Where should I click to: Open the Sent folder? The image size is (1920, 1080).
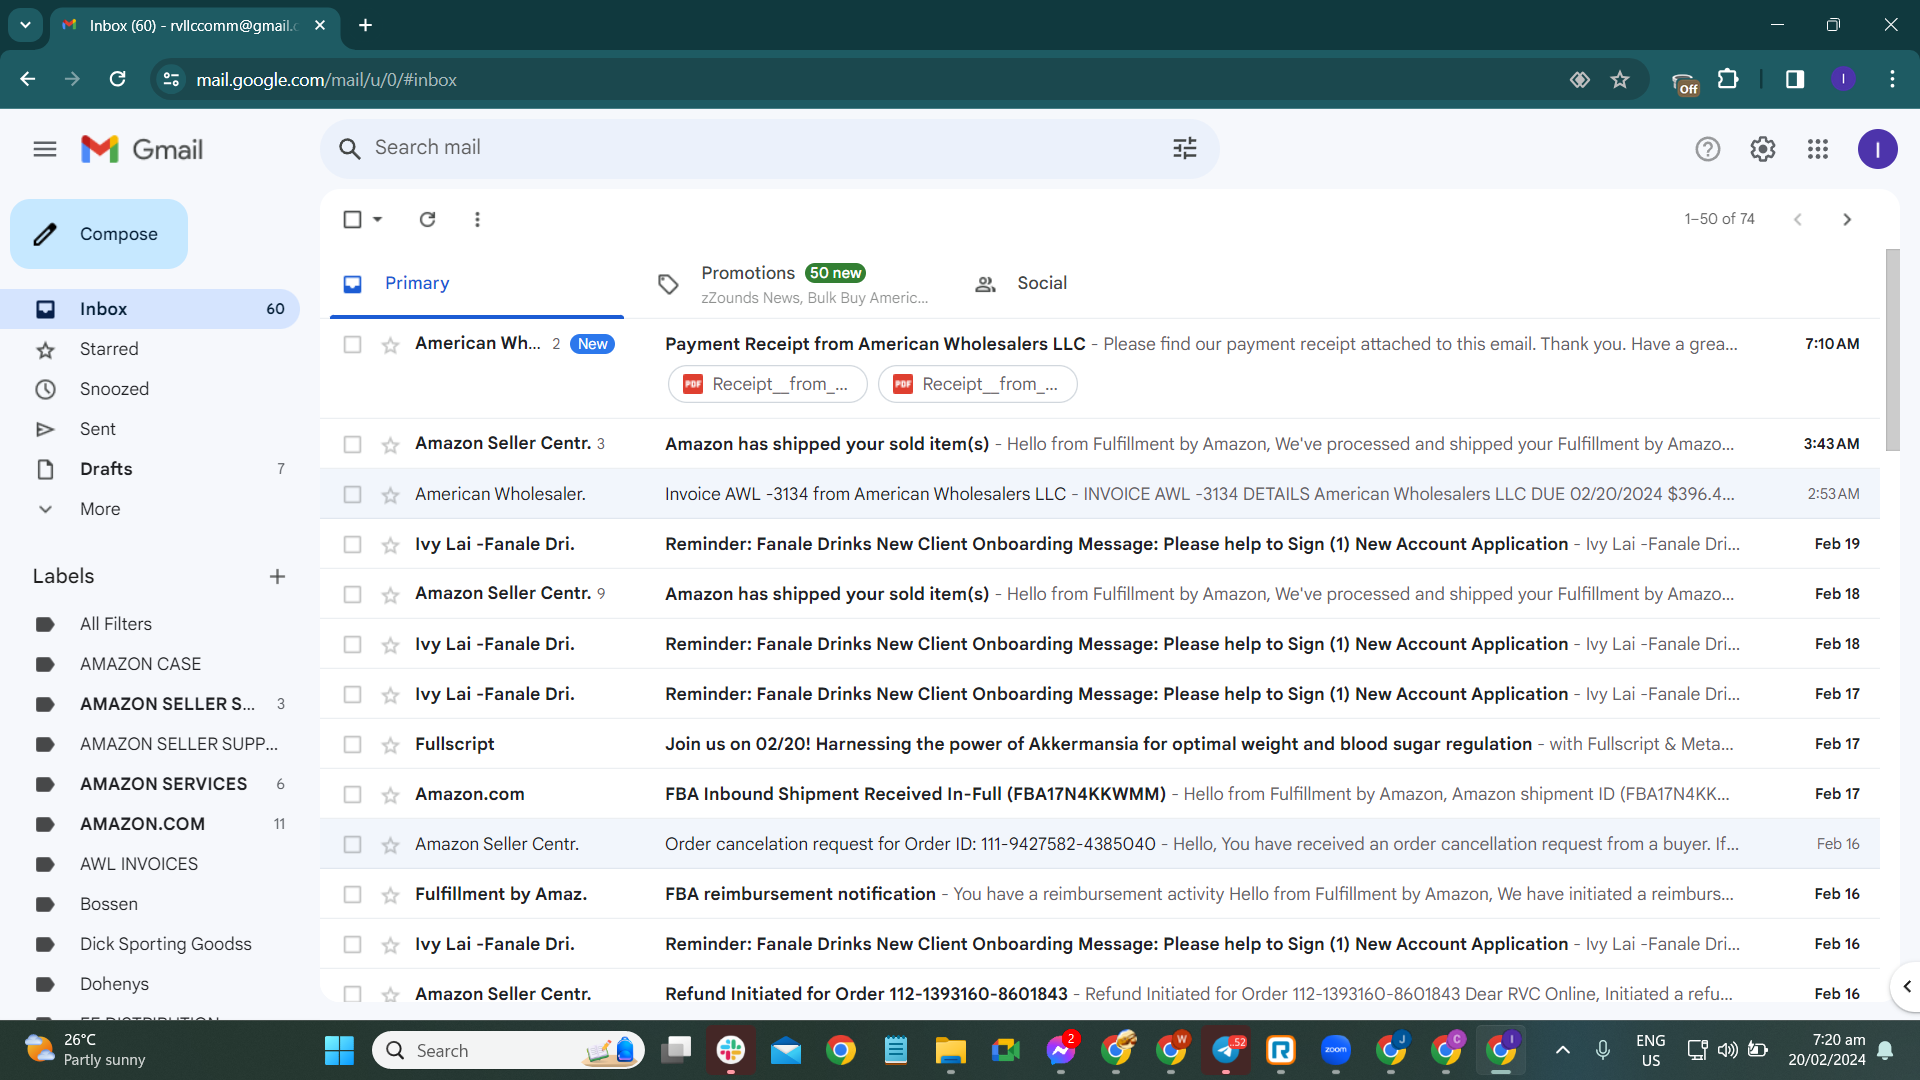click(x=150, y=429)
